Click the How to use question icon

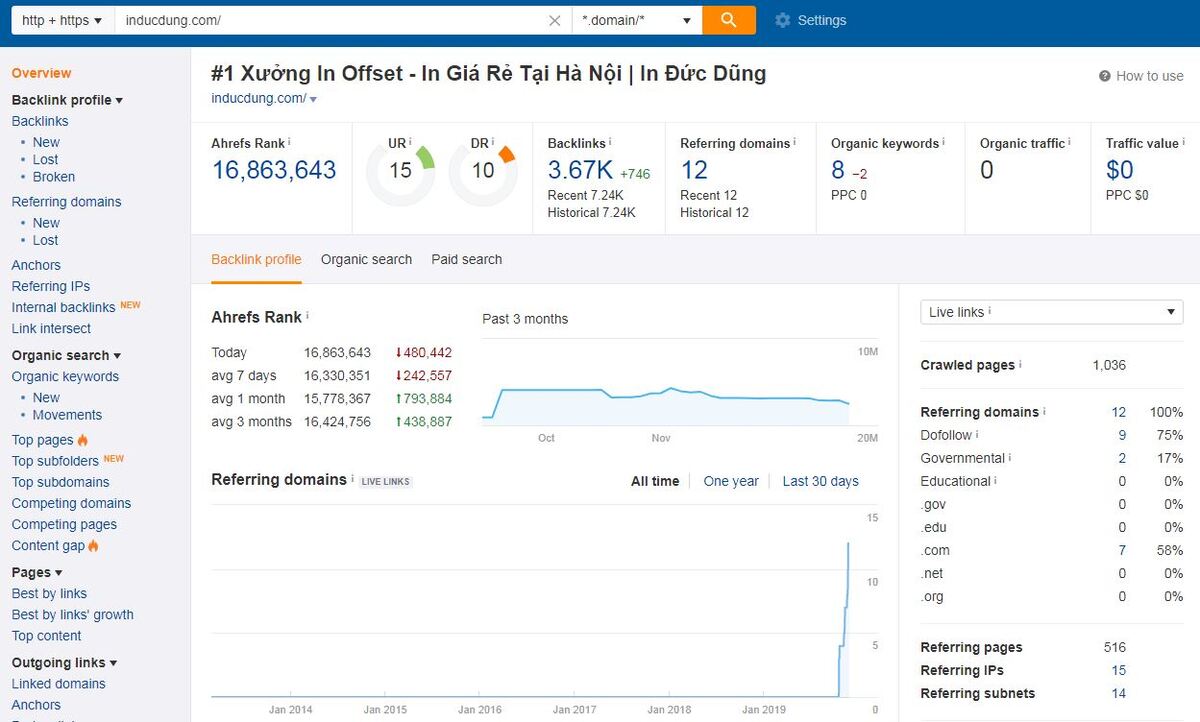1105,76
